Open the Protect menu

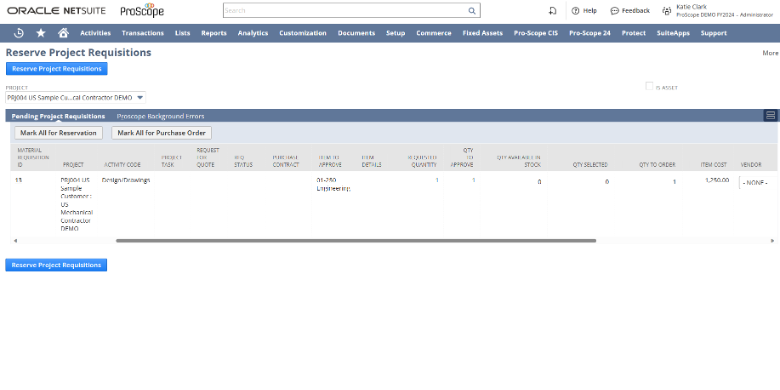point(634,33)
